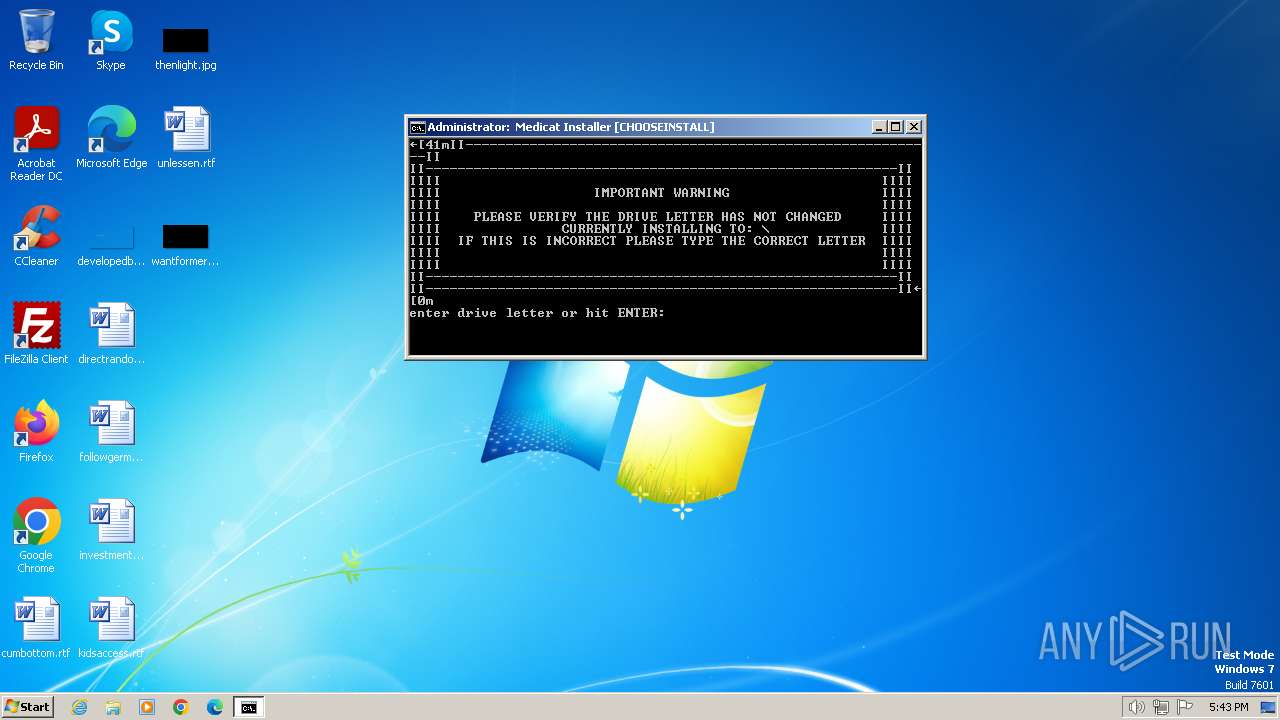The image size is (1280, 720).
Task: Switch to the command prompt taskbar button
Action: click(x=248, y=707)
